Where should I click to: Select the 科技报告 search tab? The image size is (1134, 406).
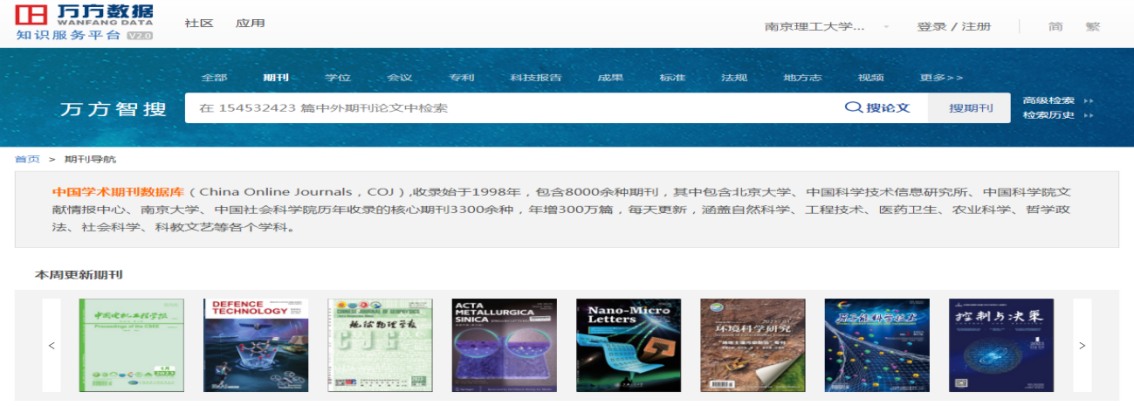[536, 78]
